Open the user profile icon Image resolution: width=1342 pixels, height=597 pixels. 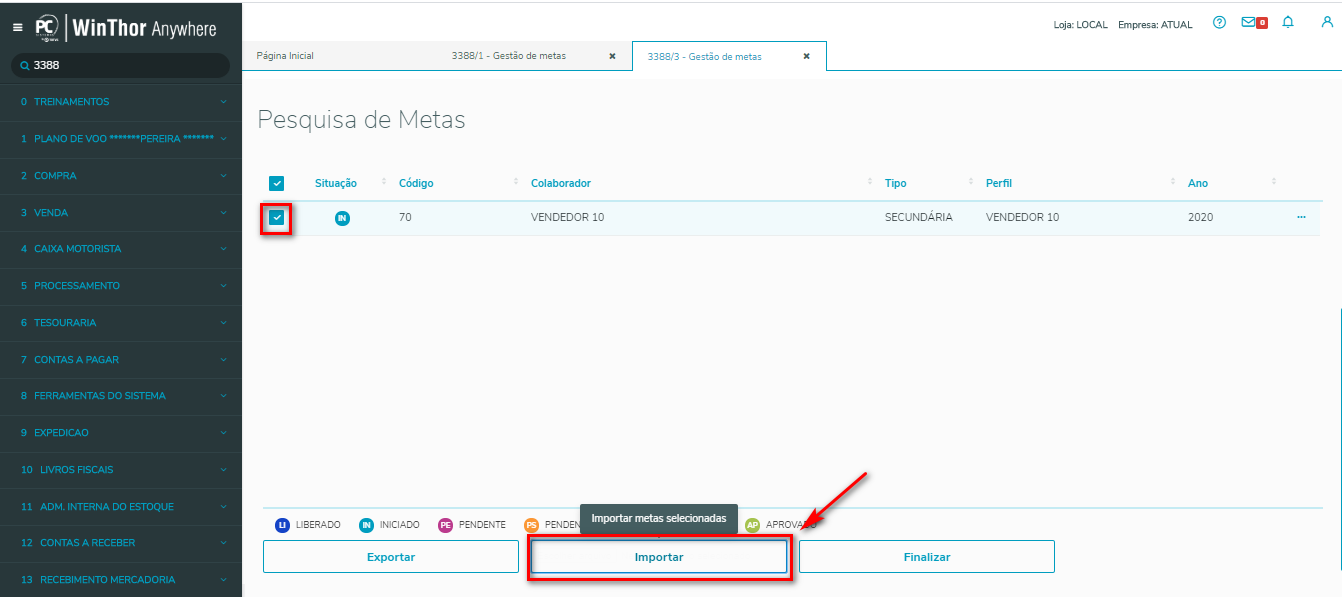1326,22
